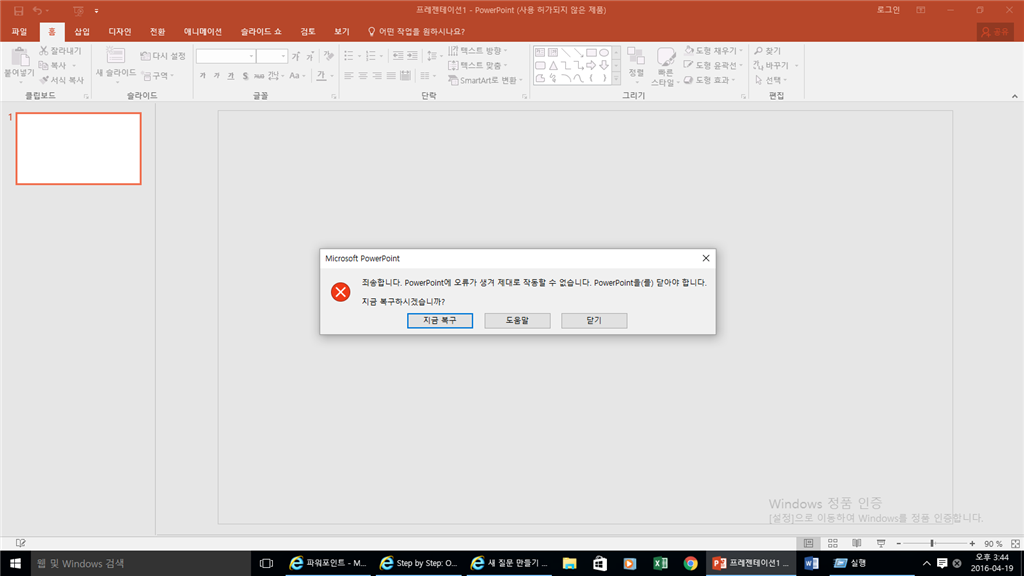Click the 도형 효과 shape effects icon
This screenshot has height=576, width=1024.
pyautogui.click(x=688, y=80)
